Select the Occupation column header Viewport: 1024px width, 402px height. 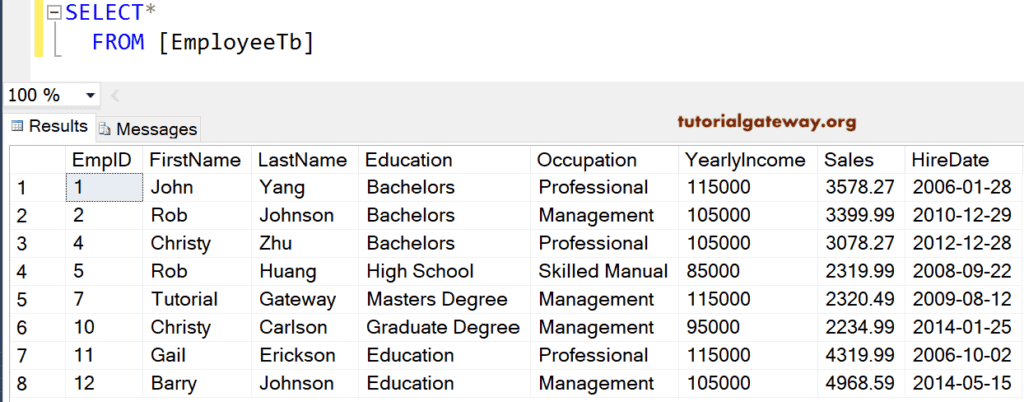pyautogui.click(x=586, y=160)
